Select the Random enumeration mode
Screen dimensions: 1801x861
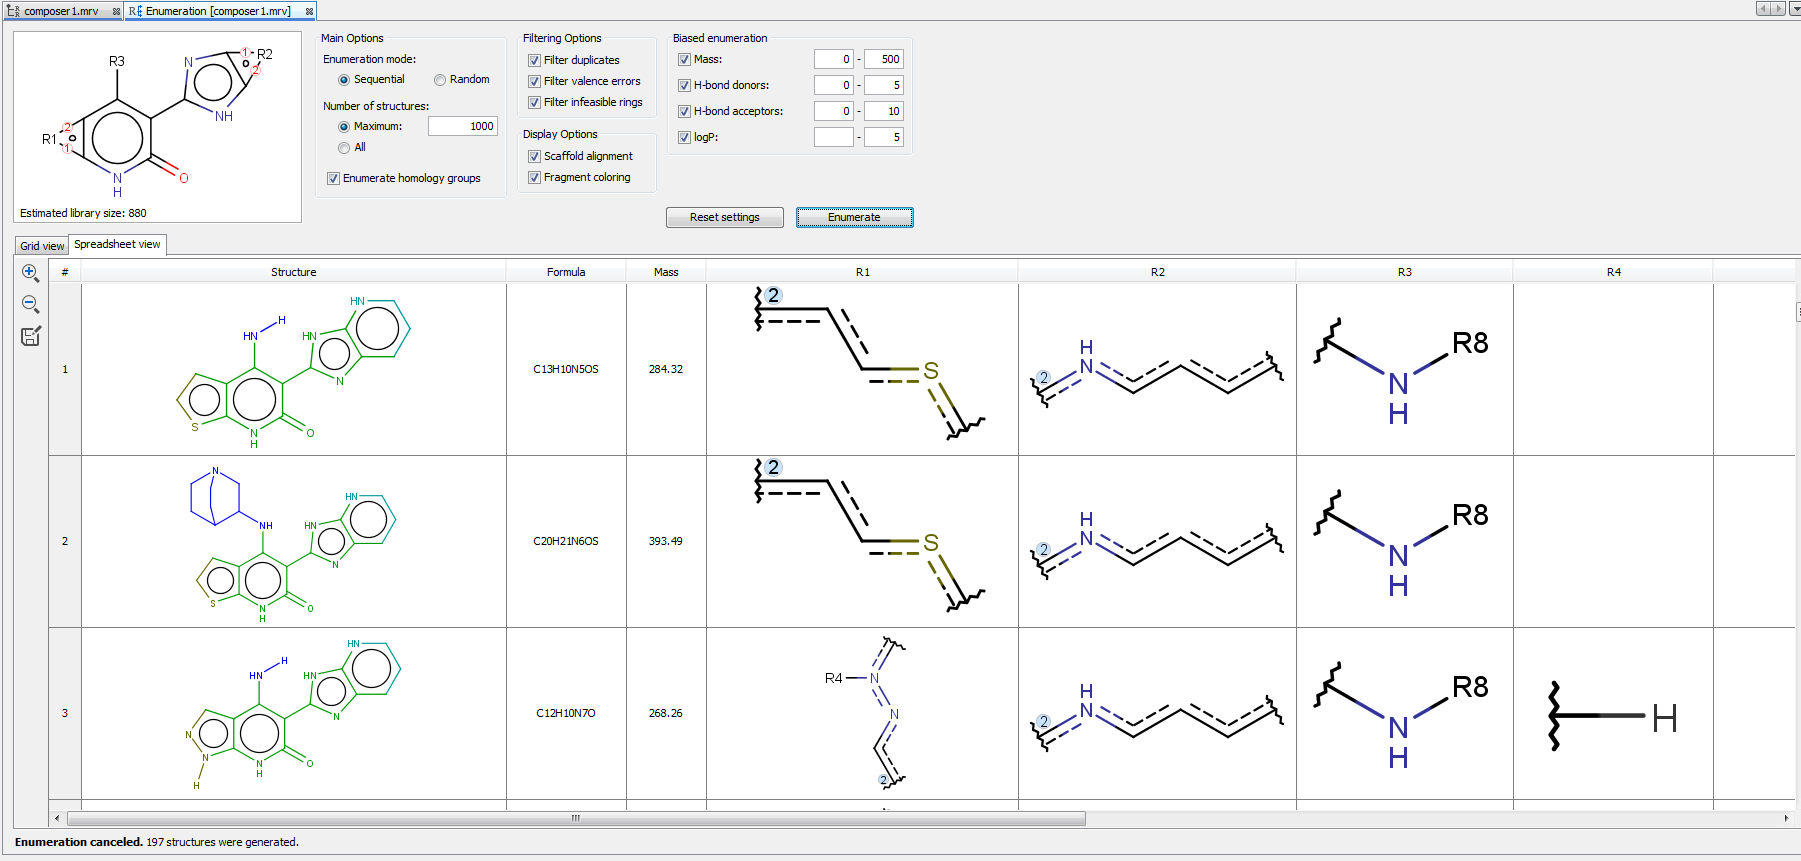440,80
